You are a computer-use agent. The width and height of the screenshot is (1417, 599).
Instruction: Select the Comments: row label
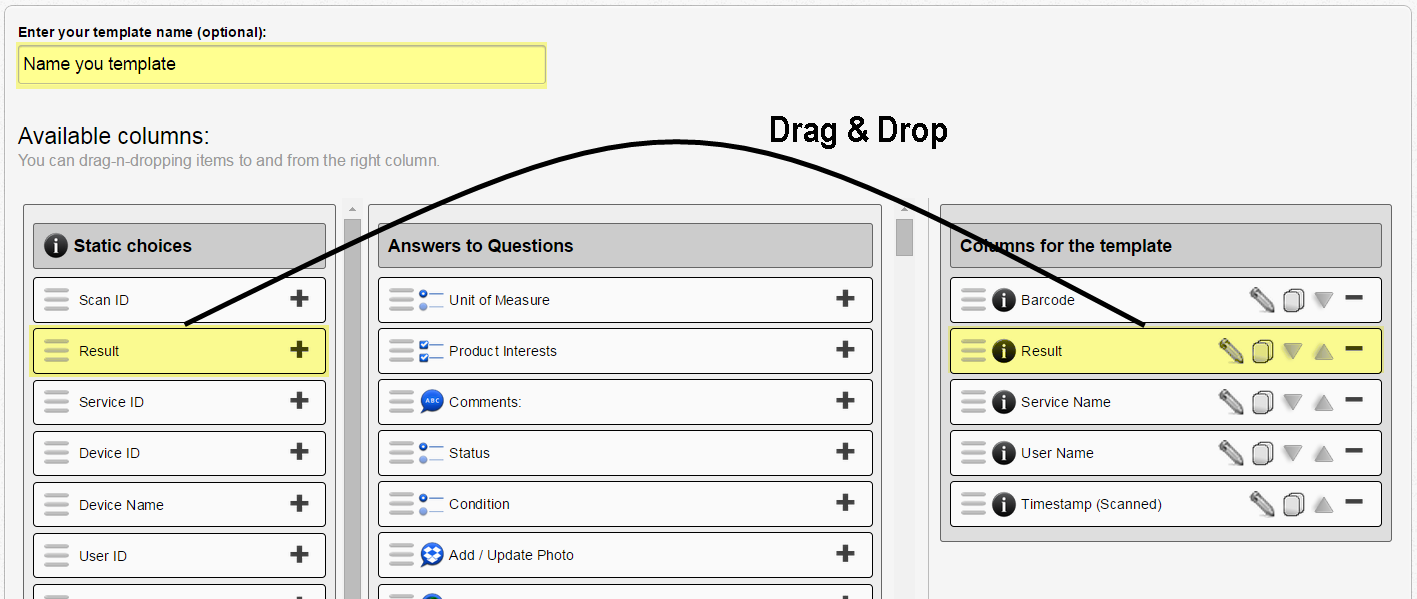coord(485,402)
